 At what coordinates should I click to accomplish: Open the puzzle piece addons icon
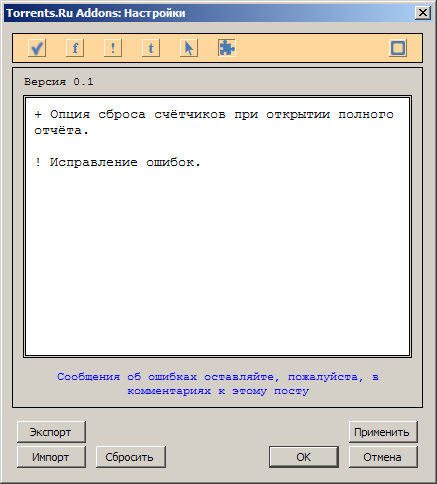[x=227, y=48]
